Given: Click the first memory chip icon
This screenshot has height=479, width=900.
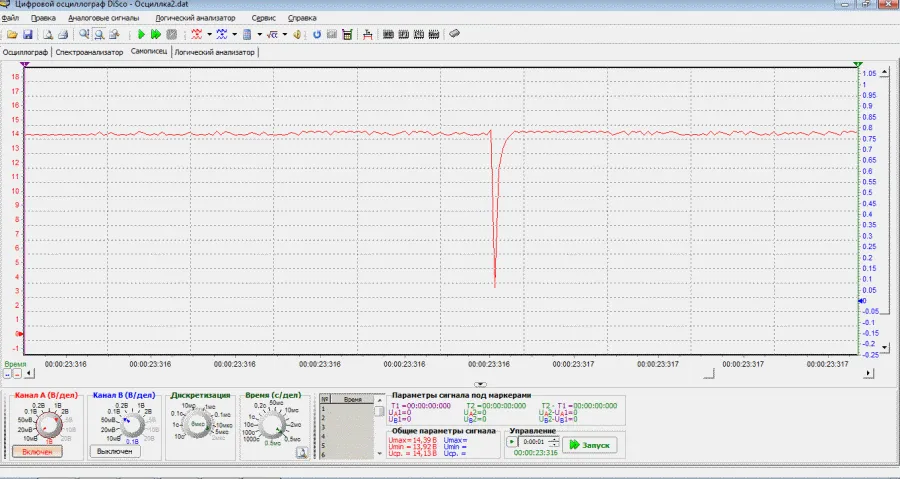Looking at the screenshot, I should point(389,34).
